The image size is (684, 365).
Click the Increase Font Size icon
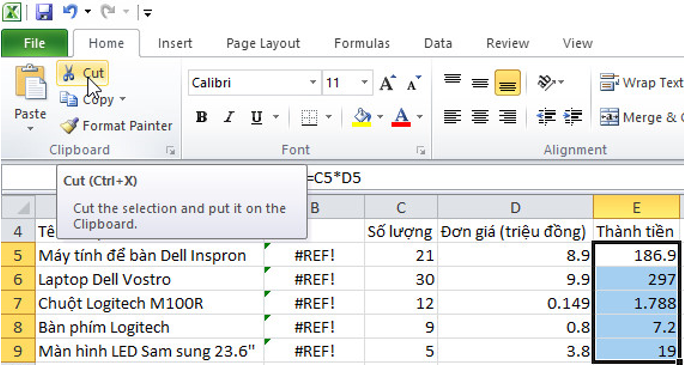tap(387, 82)
